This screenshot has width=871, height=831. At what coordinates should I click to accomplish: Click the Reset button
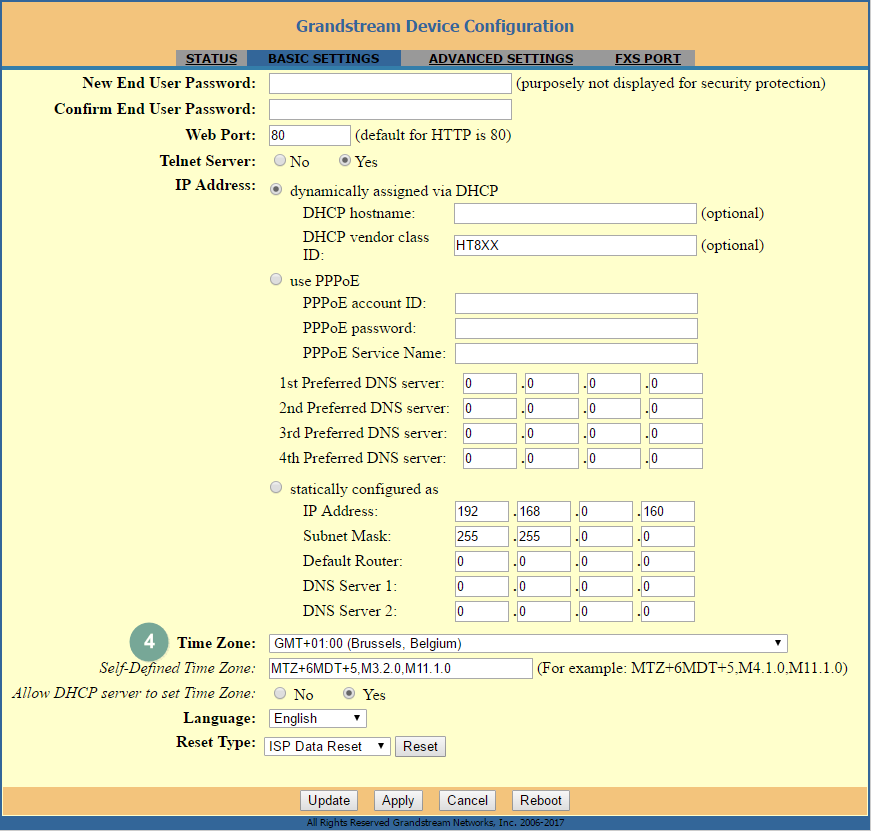[x=420, y=747]
